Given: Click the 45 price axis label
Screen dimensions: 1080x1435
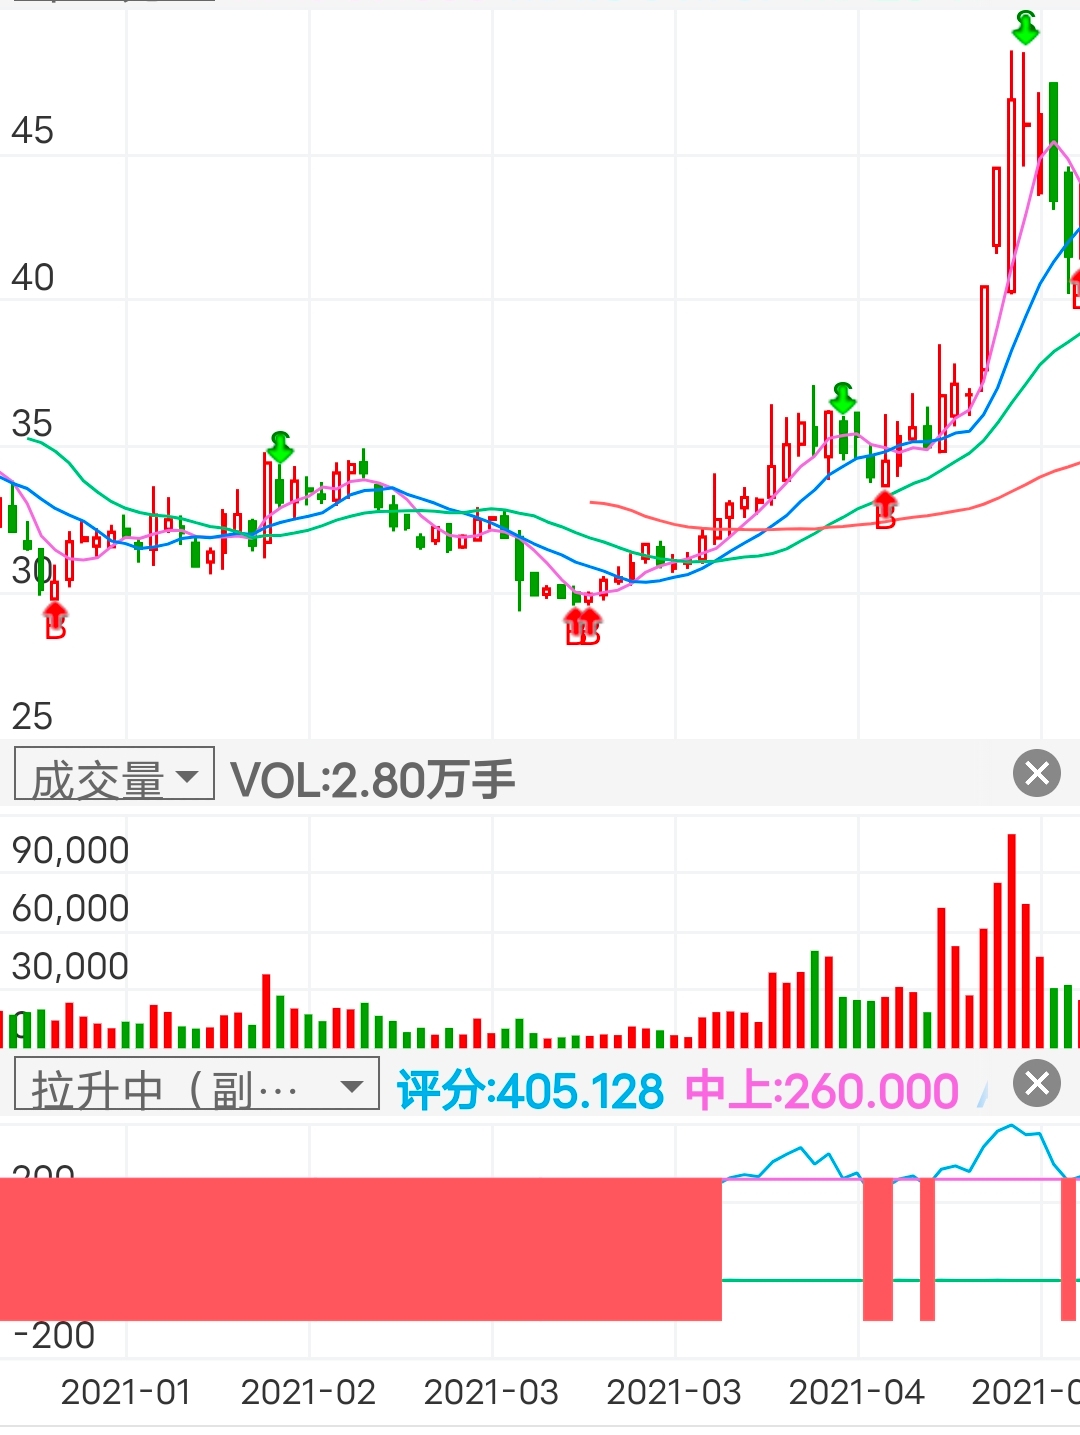Looking at the screenshot, I should pyautogui.click(x=32, y=131).
